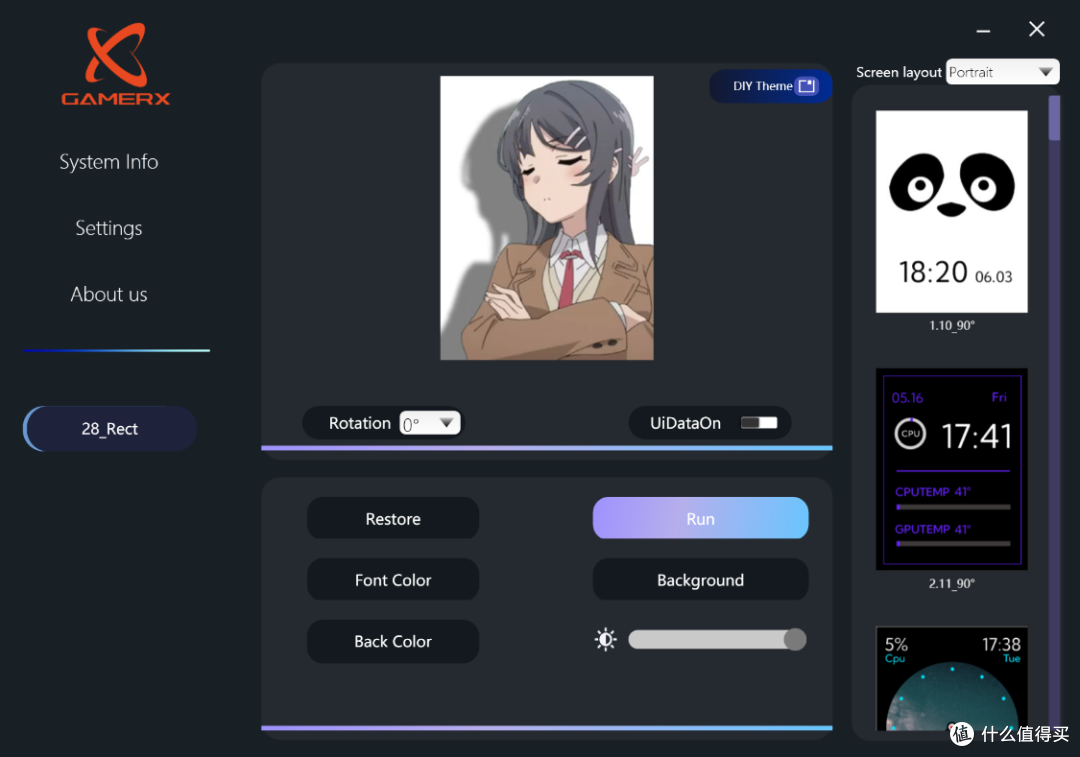Viewport: 1080px width, 757px height.
Task: Minimize the GamerX window
Action: pos(984,31)
